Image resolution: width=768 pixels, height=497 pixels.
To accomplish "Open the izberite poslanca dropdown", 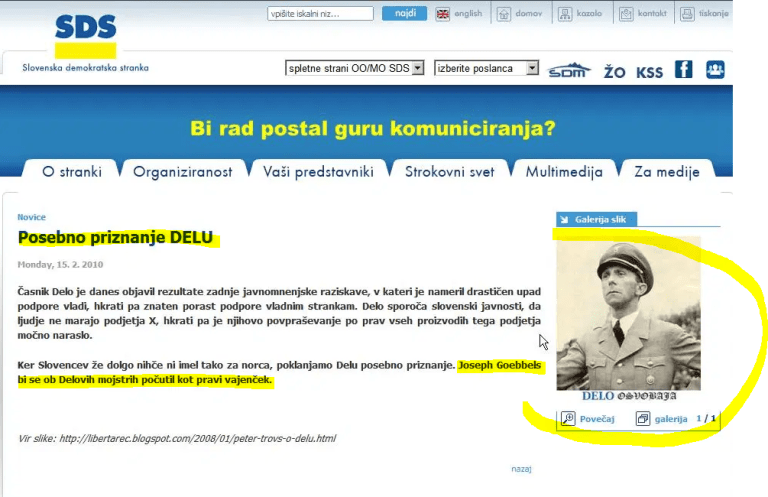I will click(486, 68).
